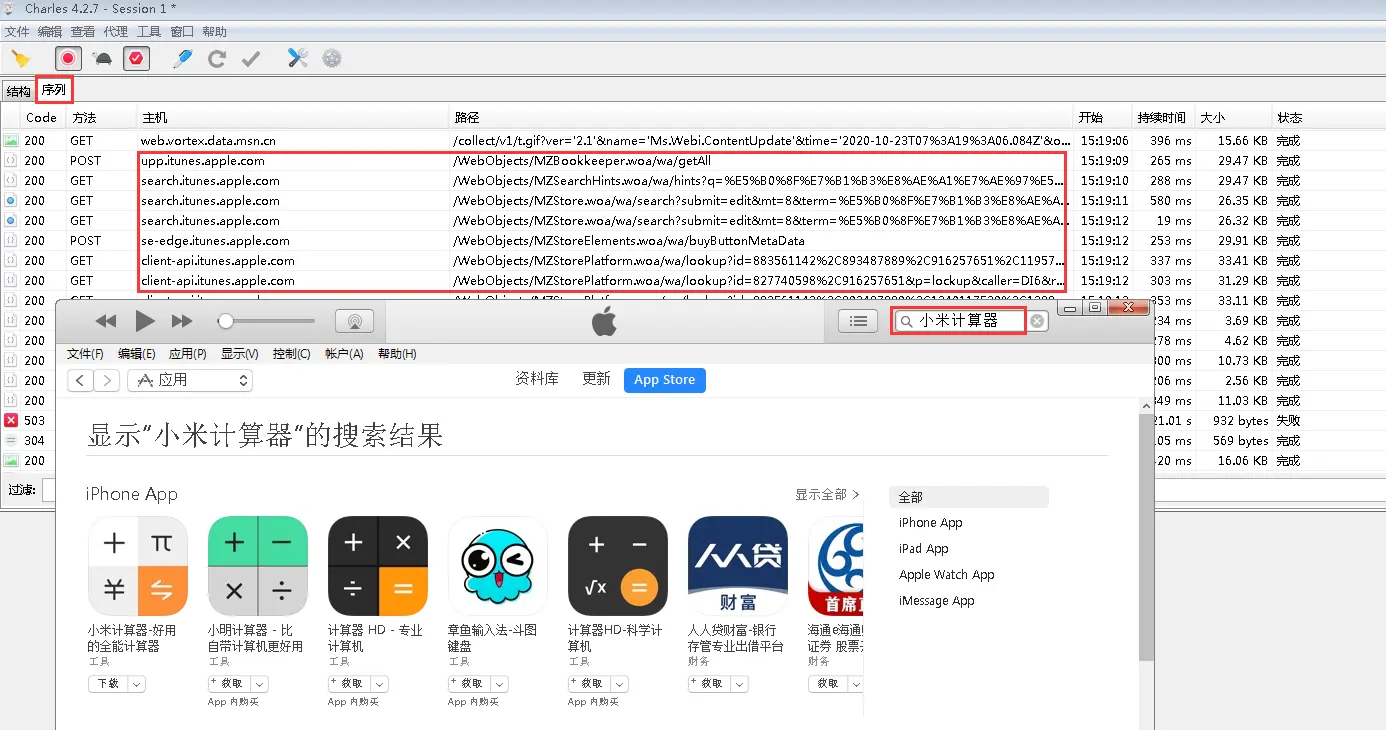1386x730 pixels.
Task: Filter results by Apple Watch App
Action: click(x=947, y=575)
